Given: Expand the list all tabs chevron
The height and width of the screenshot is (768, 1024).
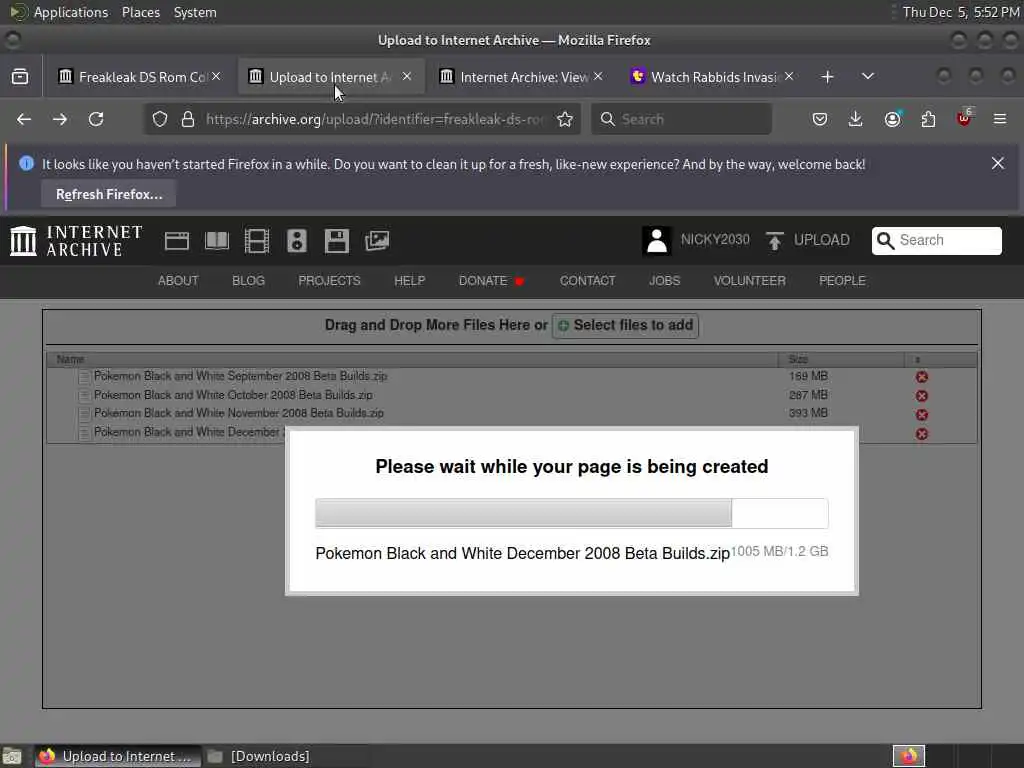Looking at the screenshot, I should (868, 76).
